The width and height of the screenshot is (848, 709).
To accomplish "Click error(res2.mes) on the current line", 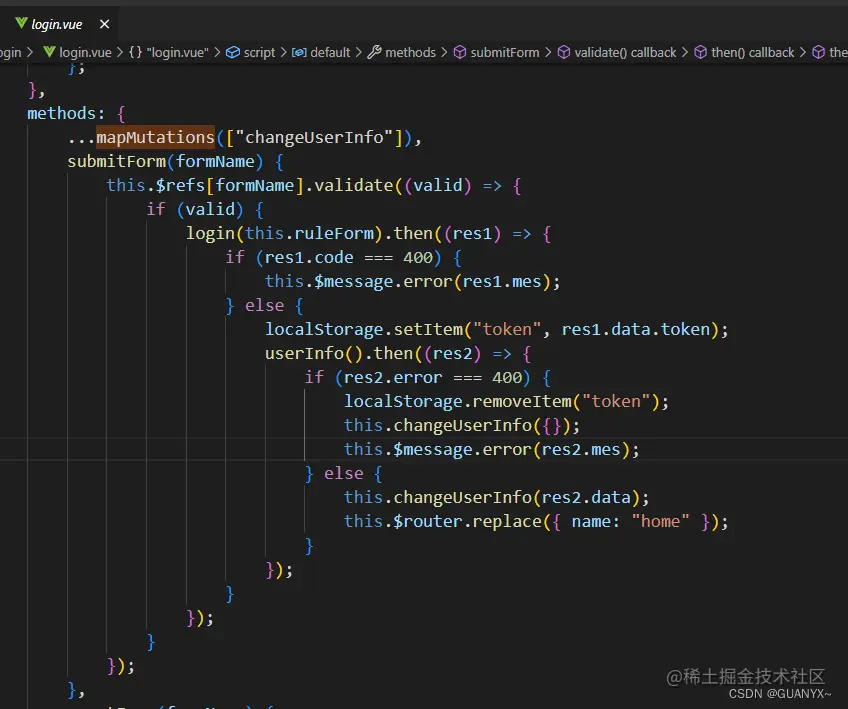I will (556, 449).
